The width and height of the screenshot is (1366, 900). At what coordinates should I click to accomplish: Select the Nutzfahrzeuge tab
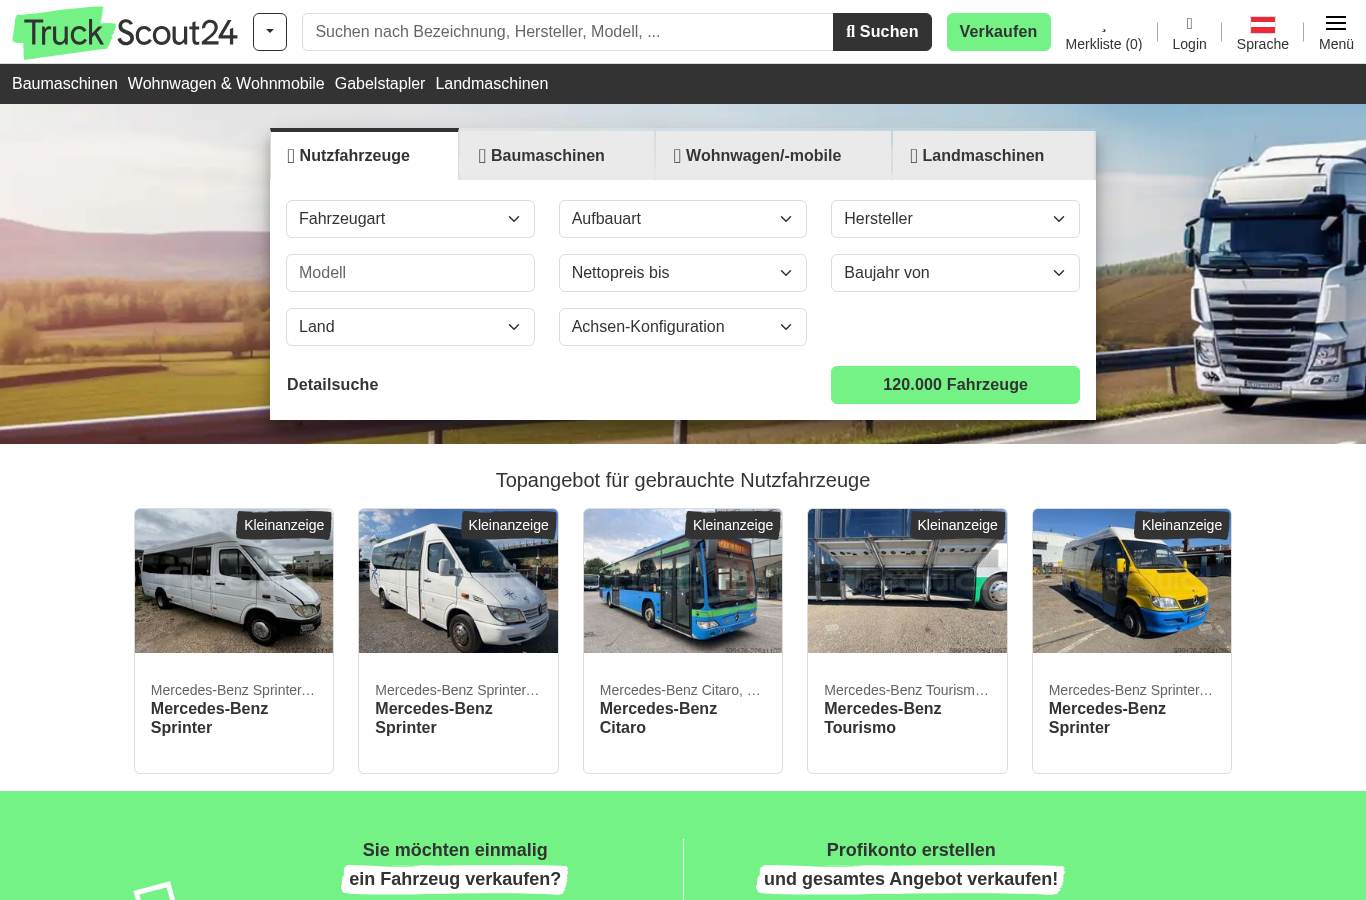364,155
